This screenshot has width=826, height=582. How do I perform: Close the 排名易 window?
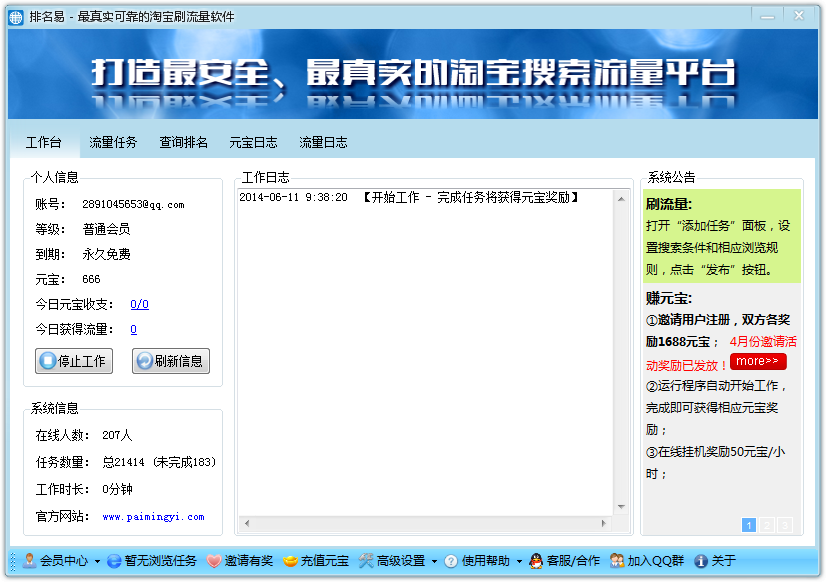[799, 16]
